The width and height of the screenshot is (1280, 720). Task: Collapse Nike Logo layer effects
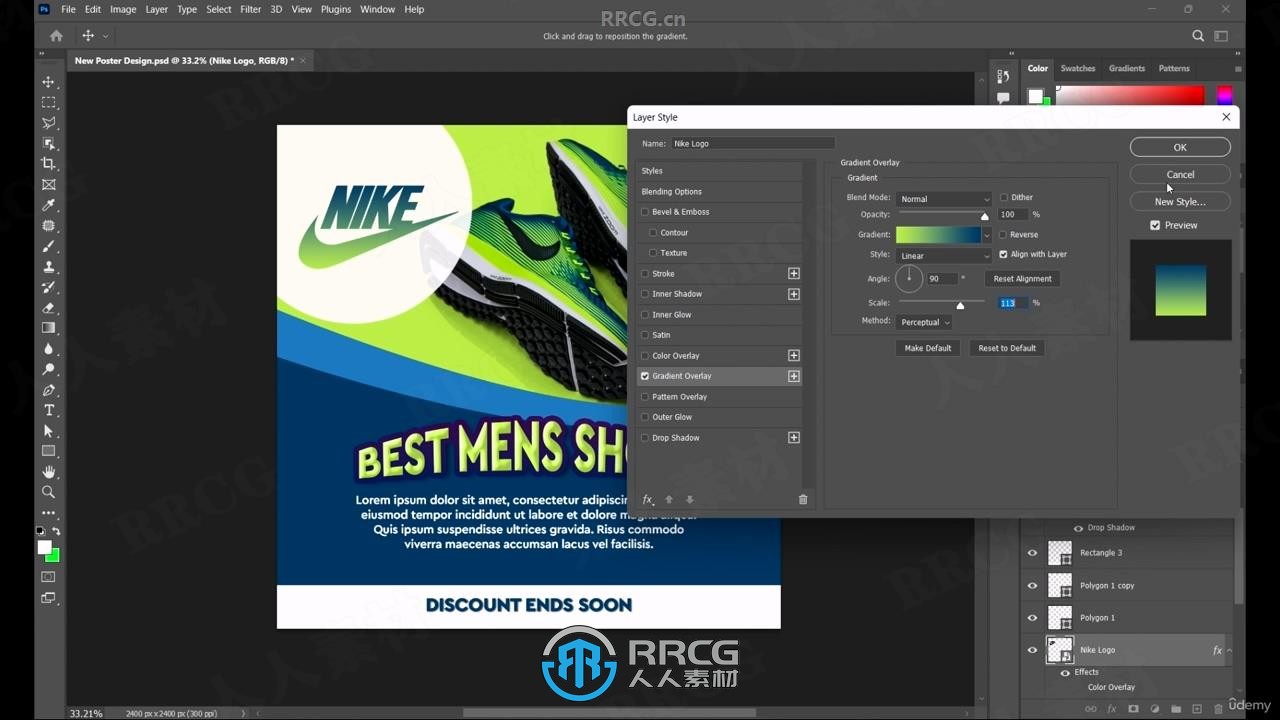click(1229, 650)
